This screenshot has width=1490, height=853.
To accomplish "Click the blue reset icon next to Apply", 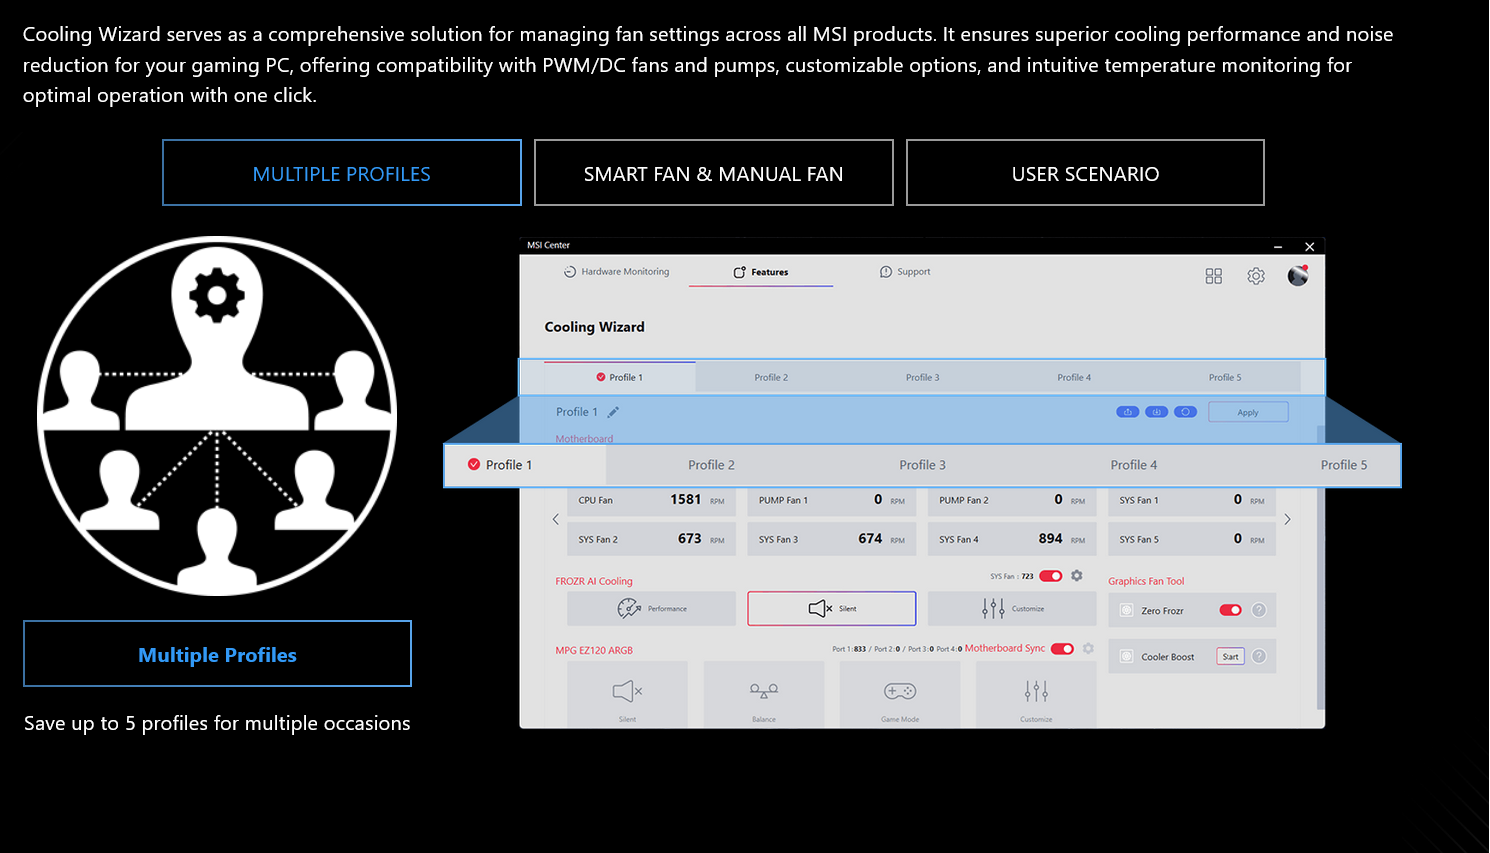I will pyautogui.click(x=1185, y=412).
